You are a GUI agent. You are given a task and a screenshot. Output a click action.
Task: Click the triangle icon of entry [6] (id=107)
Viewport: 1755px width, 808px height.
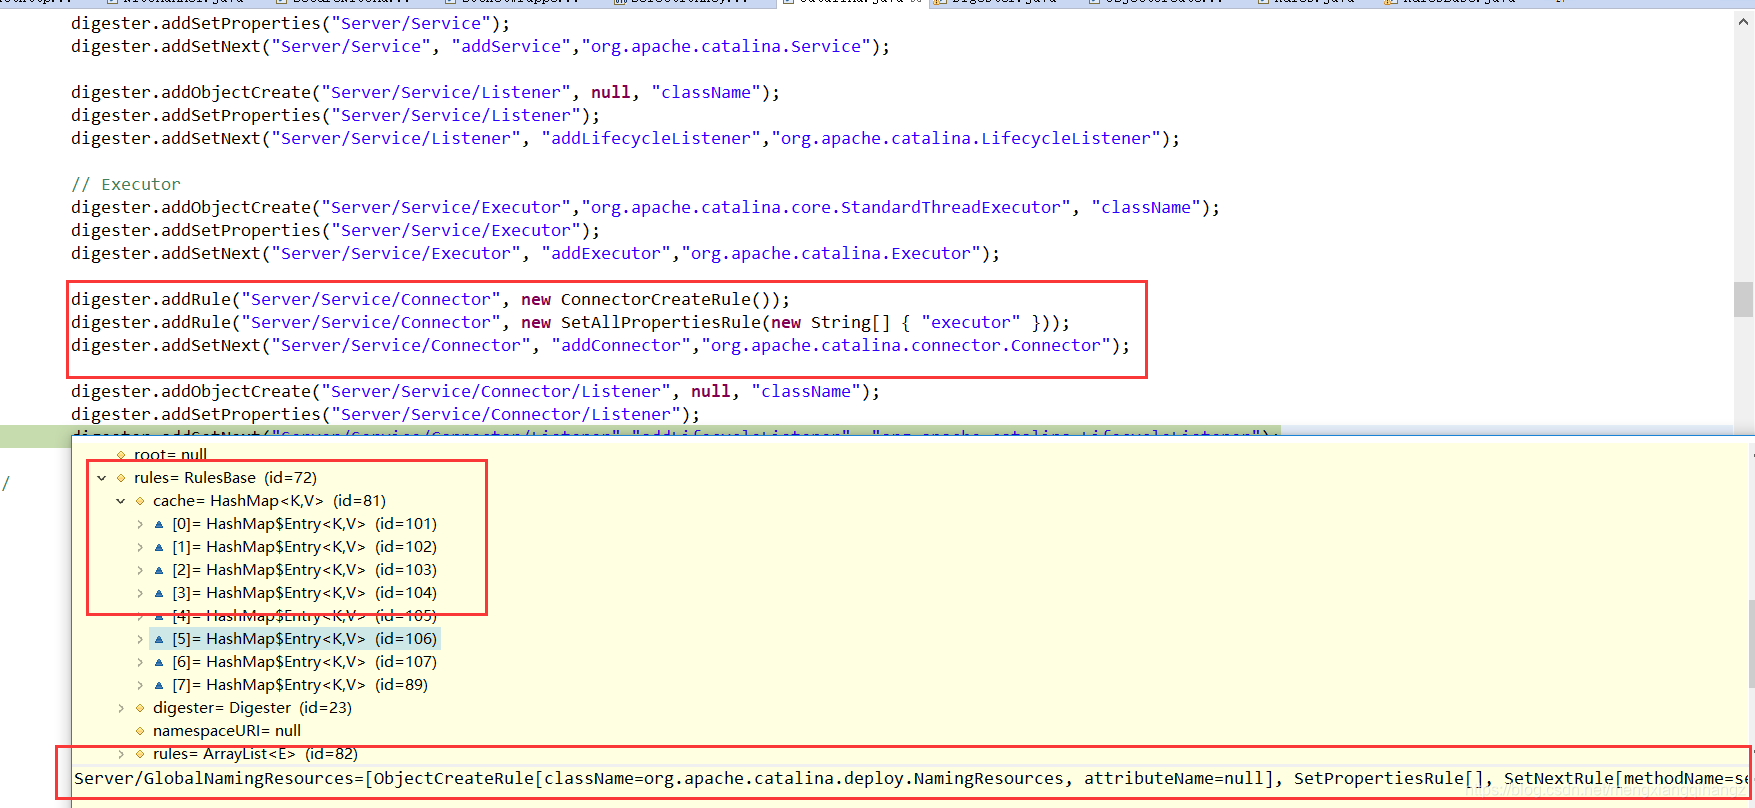tap(159, 662)
